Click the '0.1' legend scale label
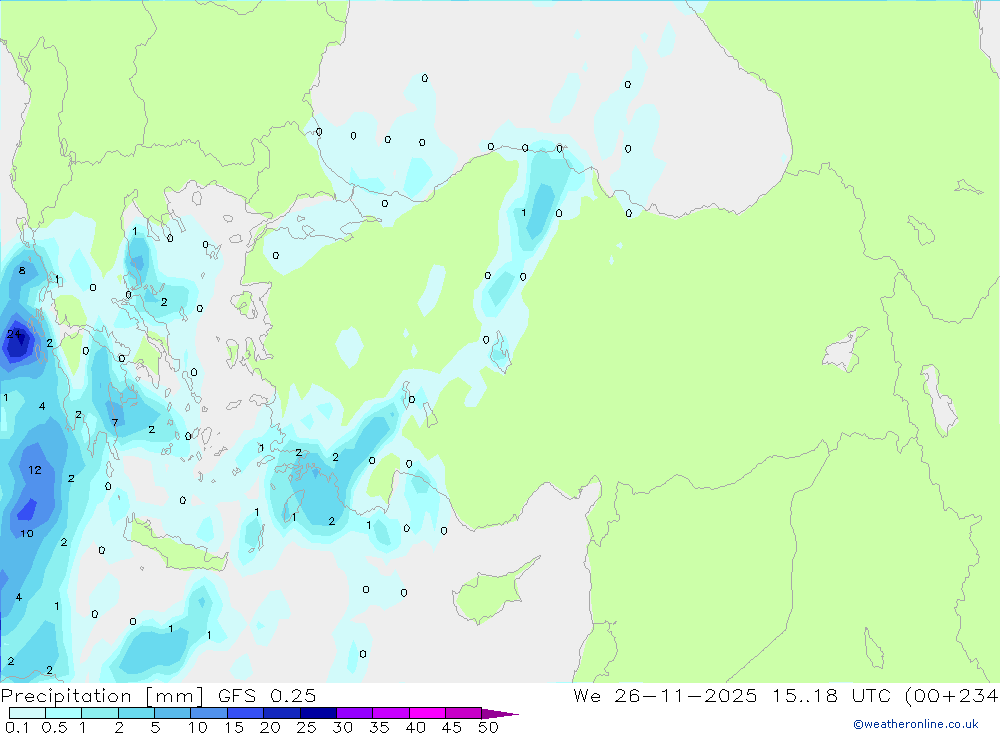Image resolution: width=1000 pixels, height=733 pixels. (17, 727)
